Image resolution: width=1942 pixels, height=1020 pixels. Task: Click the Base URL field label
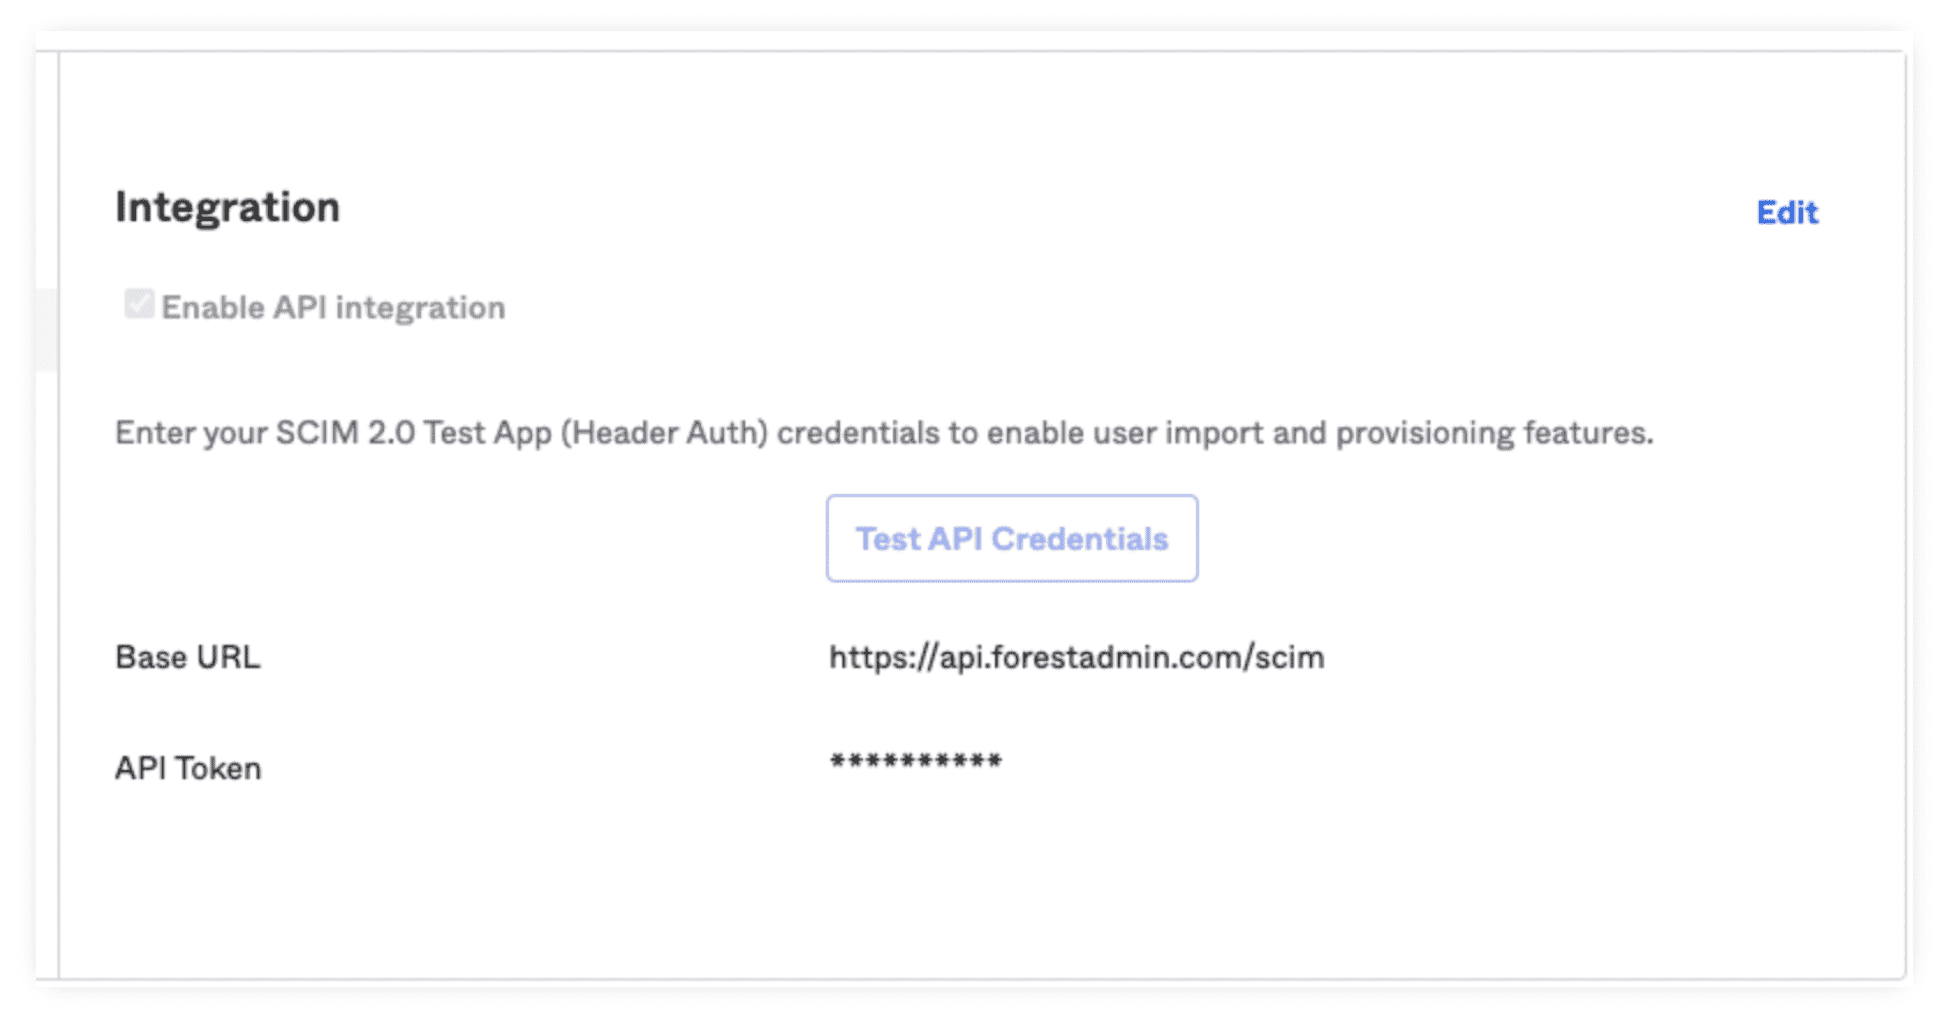pyautogui.click(x=187, y=657)
